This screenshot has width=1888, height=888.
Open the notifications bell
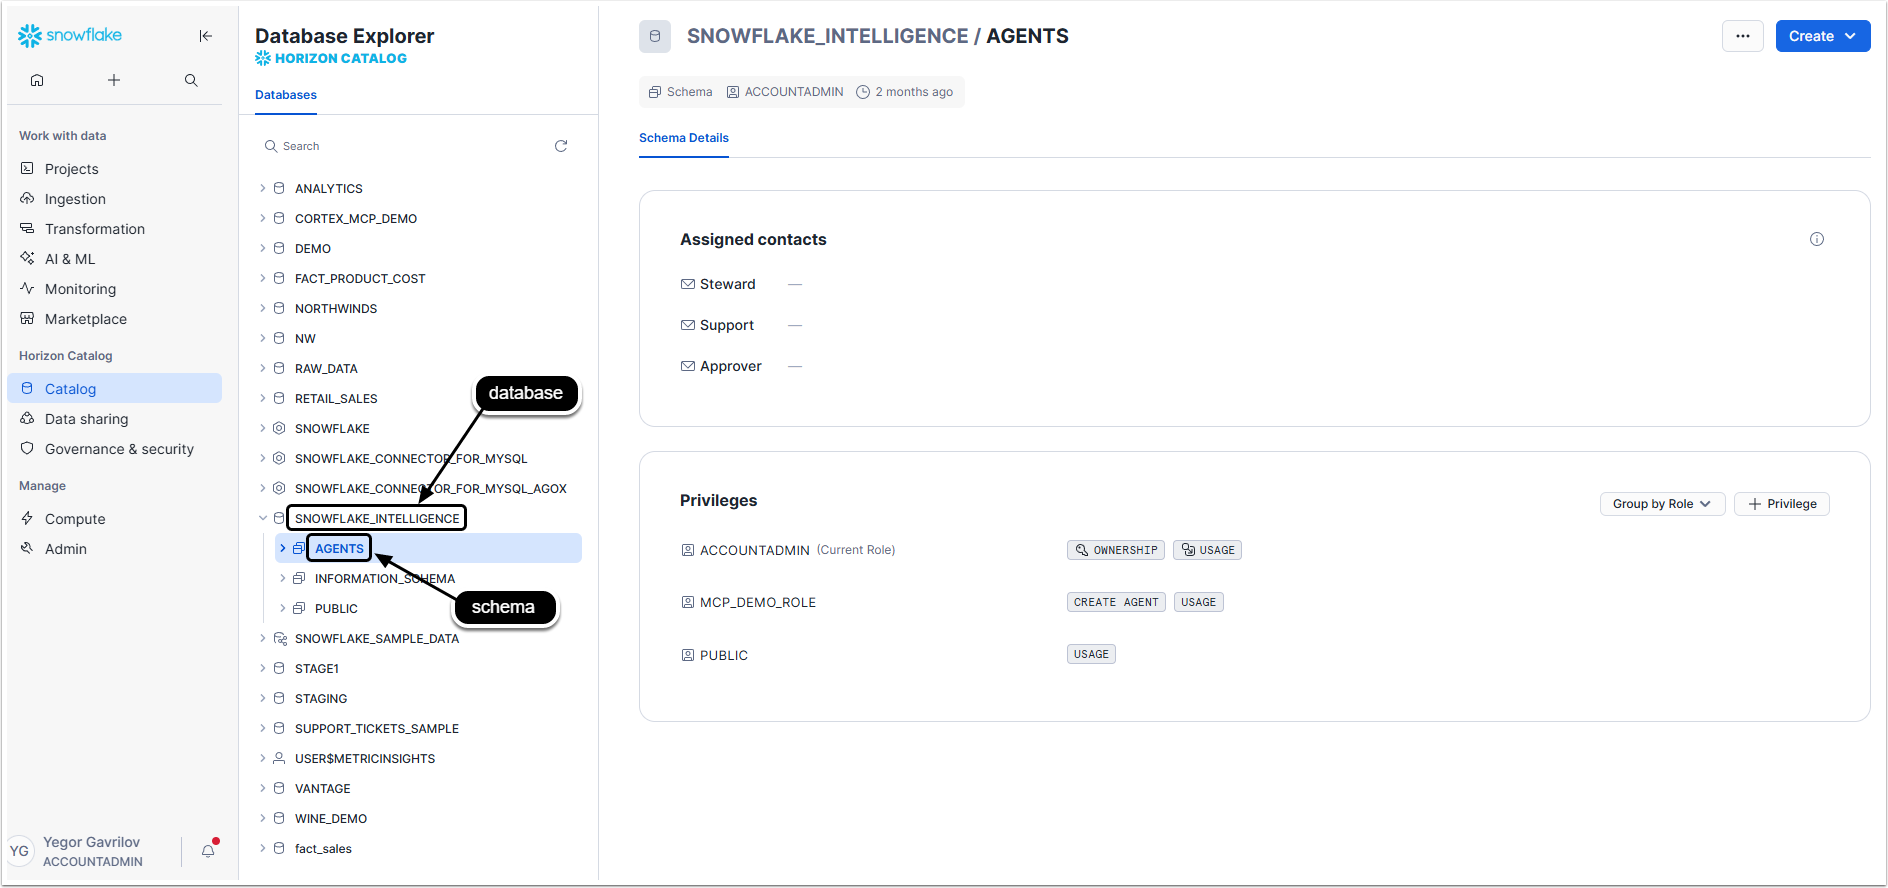208,851
